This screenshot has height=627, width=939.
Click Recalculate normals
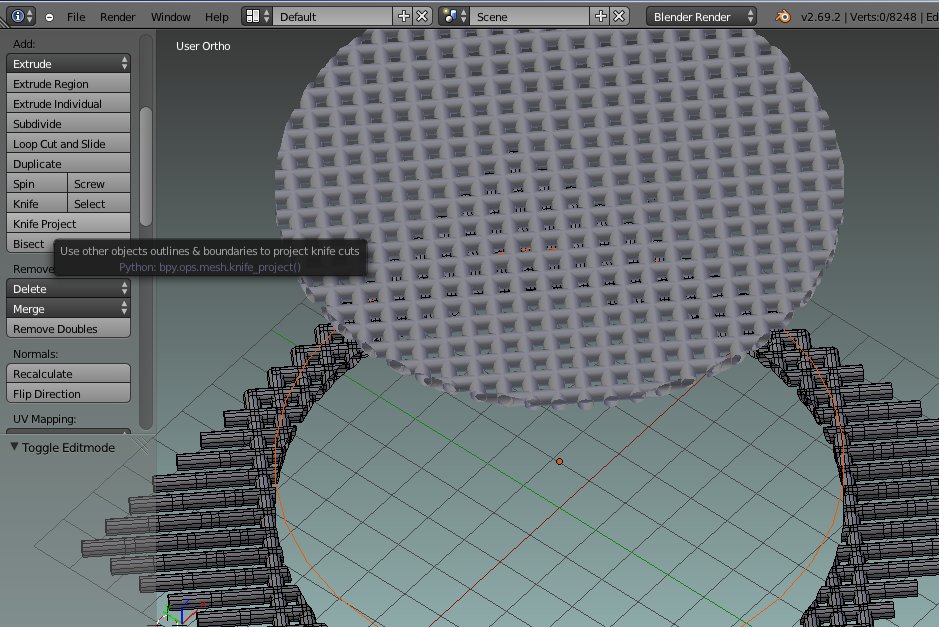pos(68,374)
